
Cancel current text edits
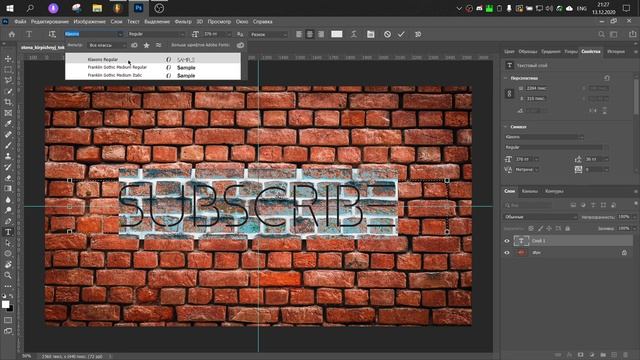(x=387, y=34)
